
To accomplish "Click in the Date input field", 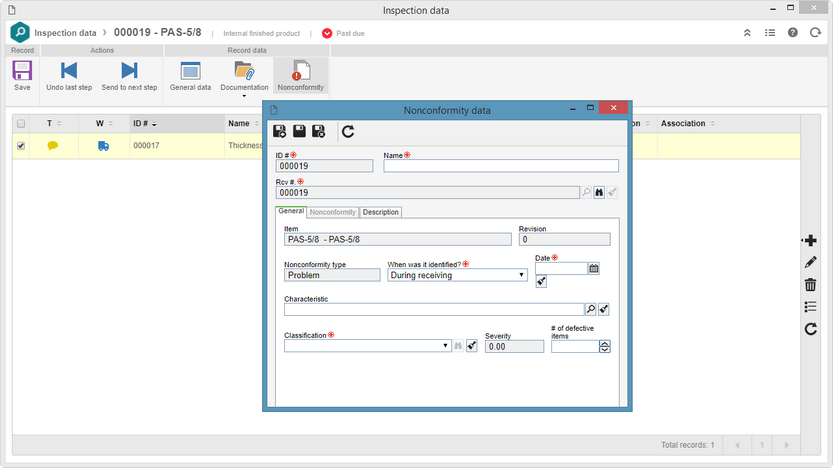I will [561, 268].
